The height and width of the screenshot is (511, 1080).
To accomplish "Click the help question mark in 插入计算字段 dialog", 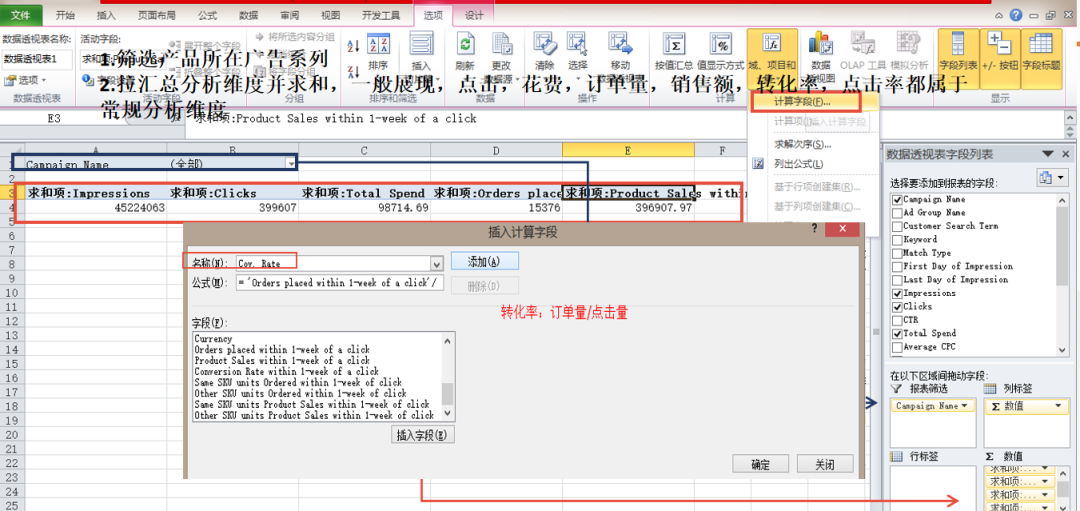I will coord(816,229).
